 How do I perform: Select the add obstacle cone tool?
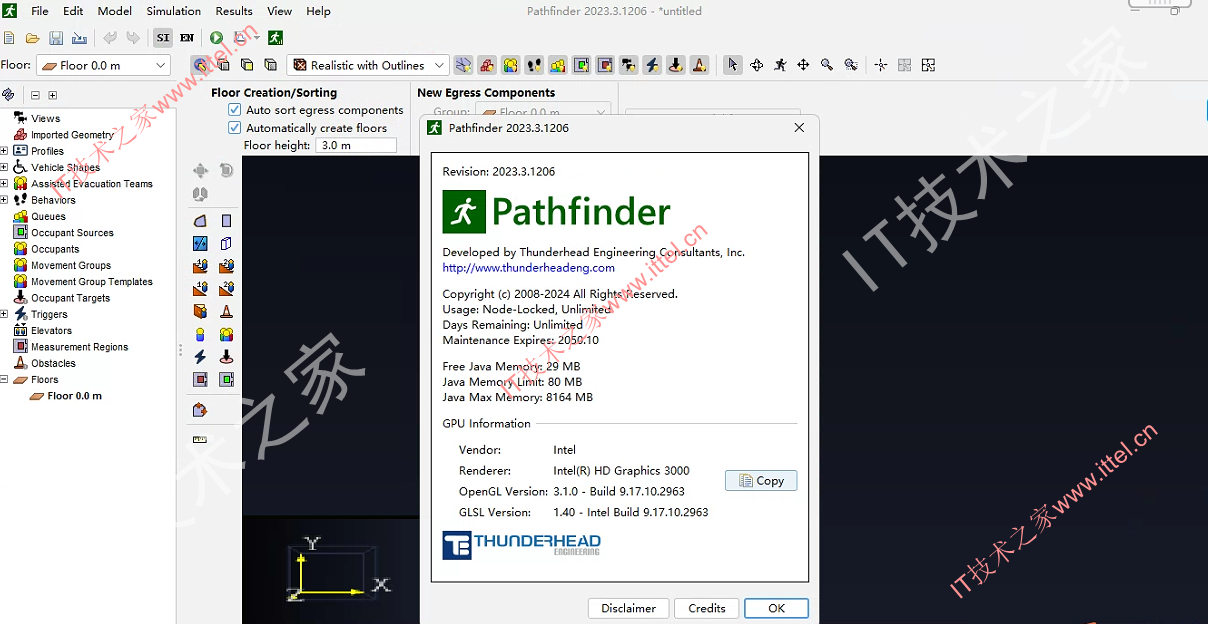[x=227, y=311]
